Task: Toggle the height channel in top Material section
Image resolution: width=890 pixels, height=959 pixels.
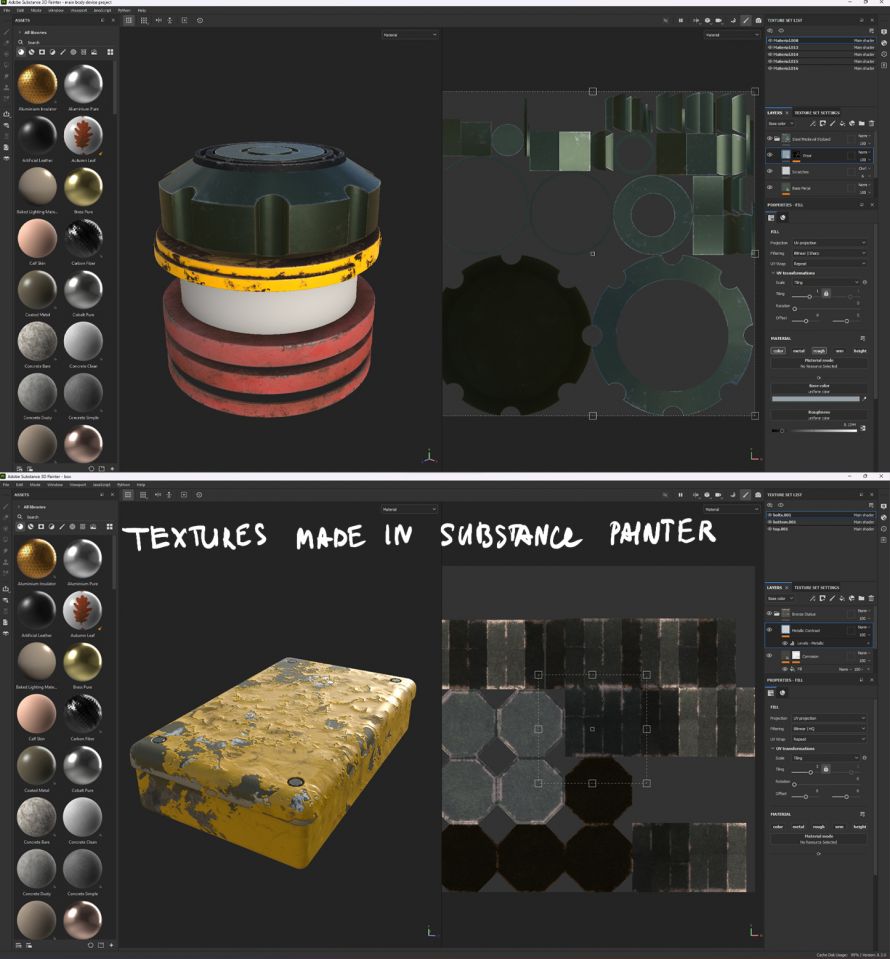Action: point(859,351)
